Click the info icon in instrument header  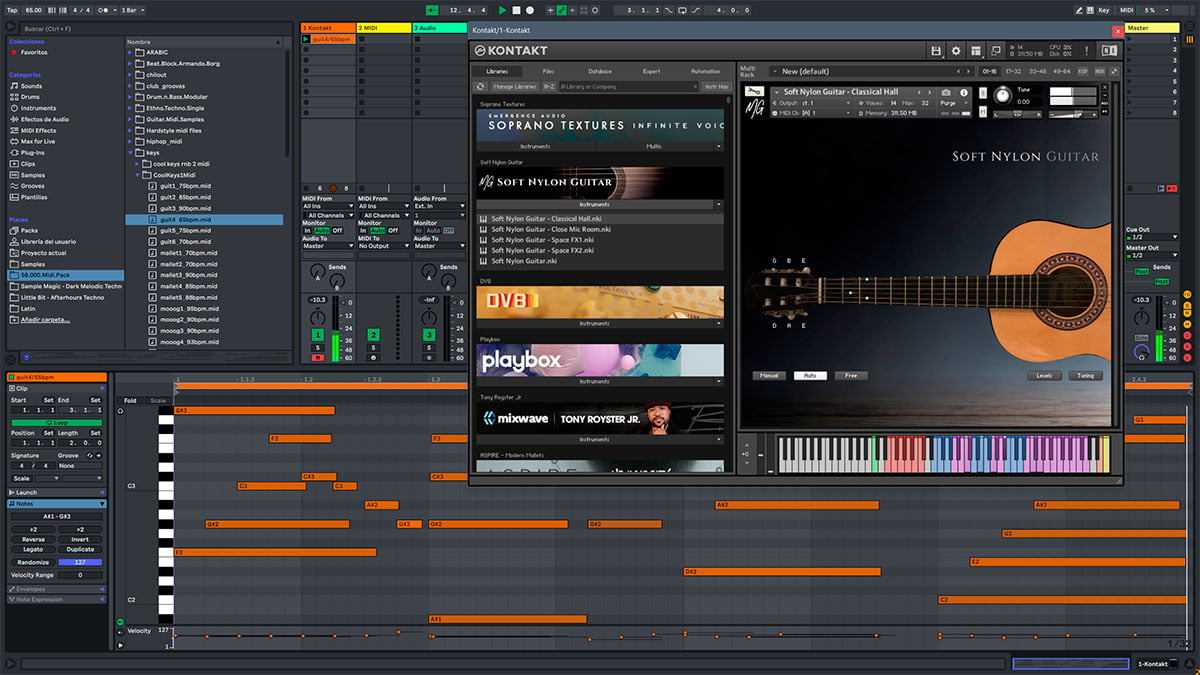pos(965,92)
